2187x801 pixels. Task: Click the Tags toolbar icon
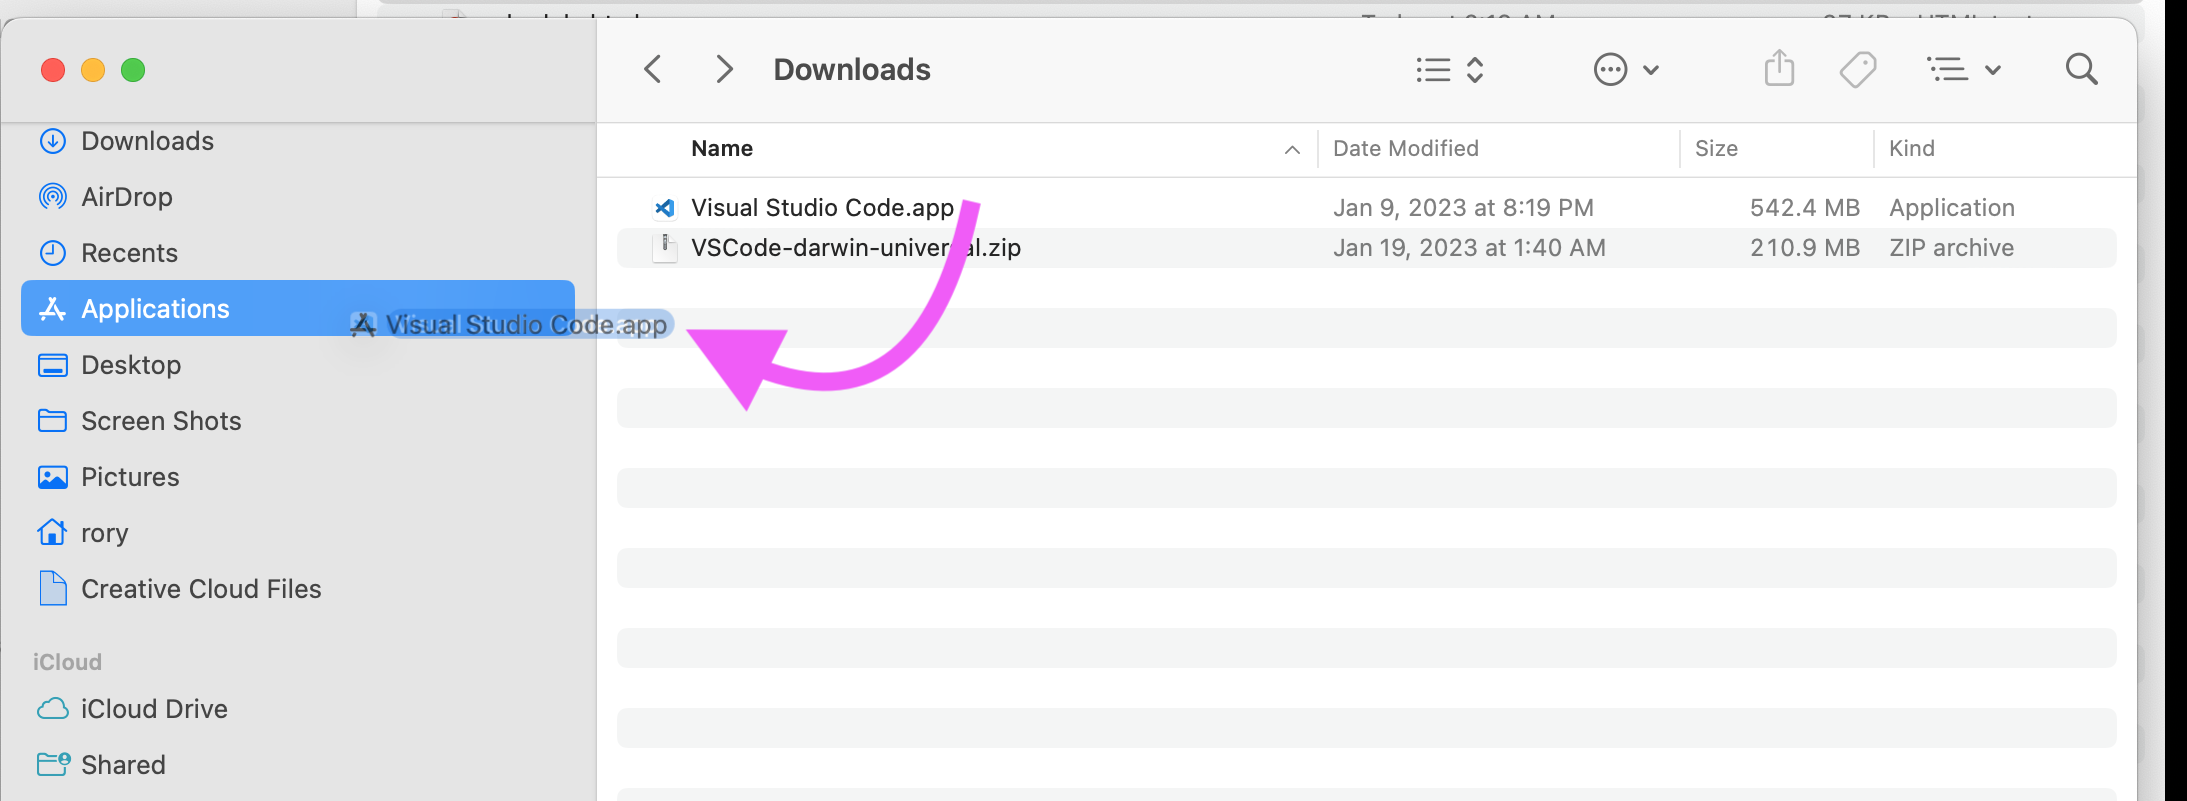click(x=1857, y=70)
